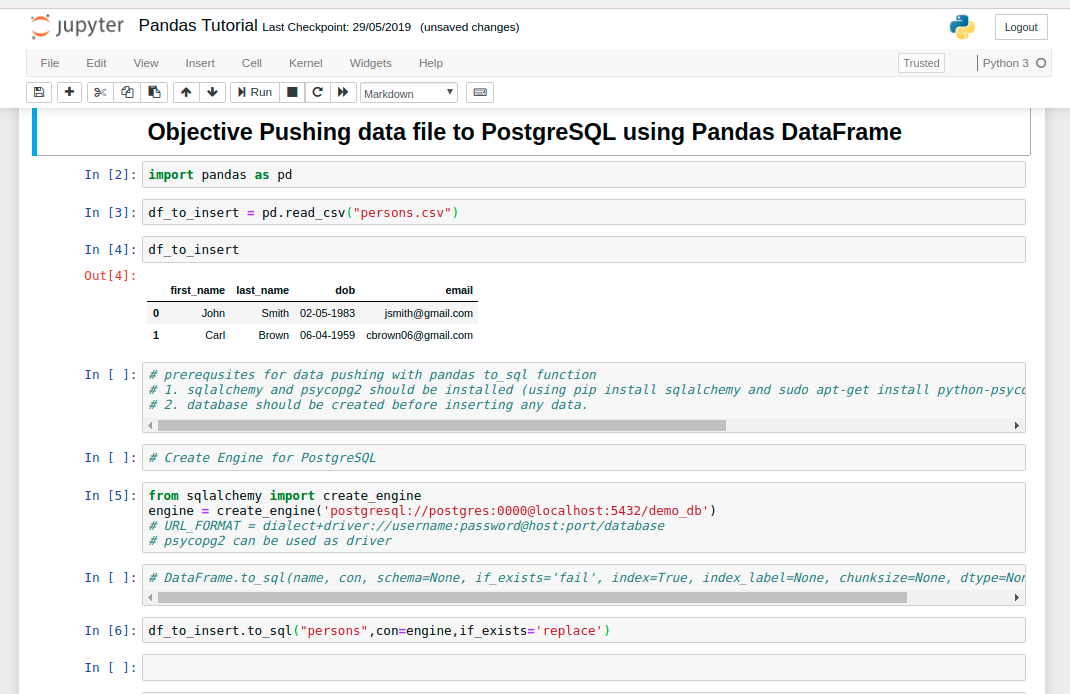Image resolution: width=1070 pixels, height=694 pixels.
Task: Open the Widgets menu
Action: pyautogui.click(x=371, y=63)
